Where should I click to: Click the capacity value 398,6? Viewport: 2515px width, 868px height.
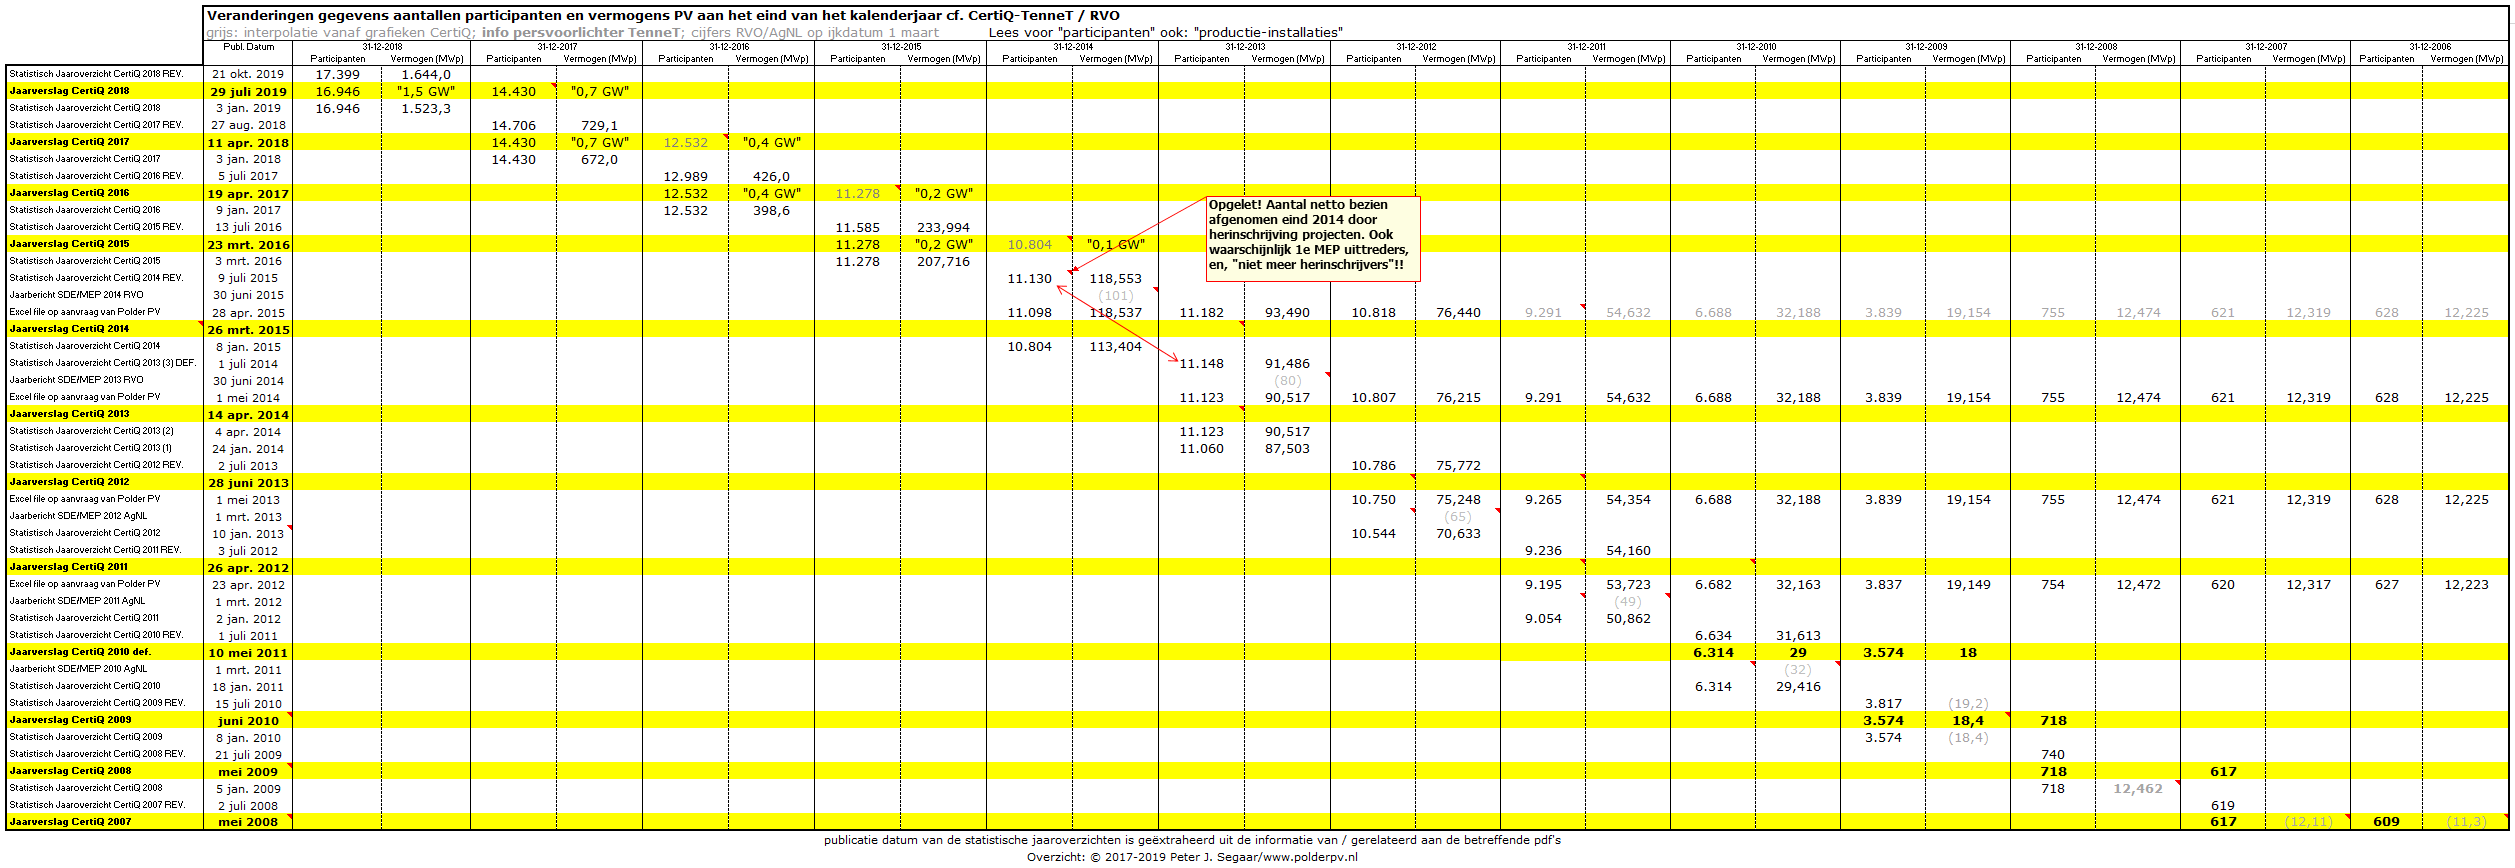coord(772,210)
